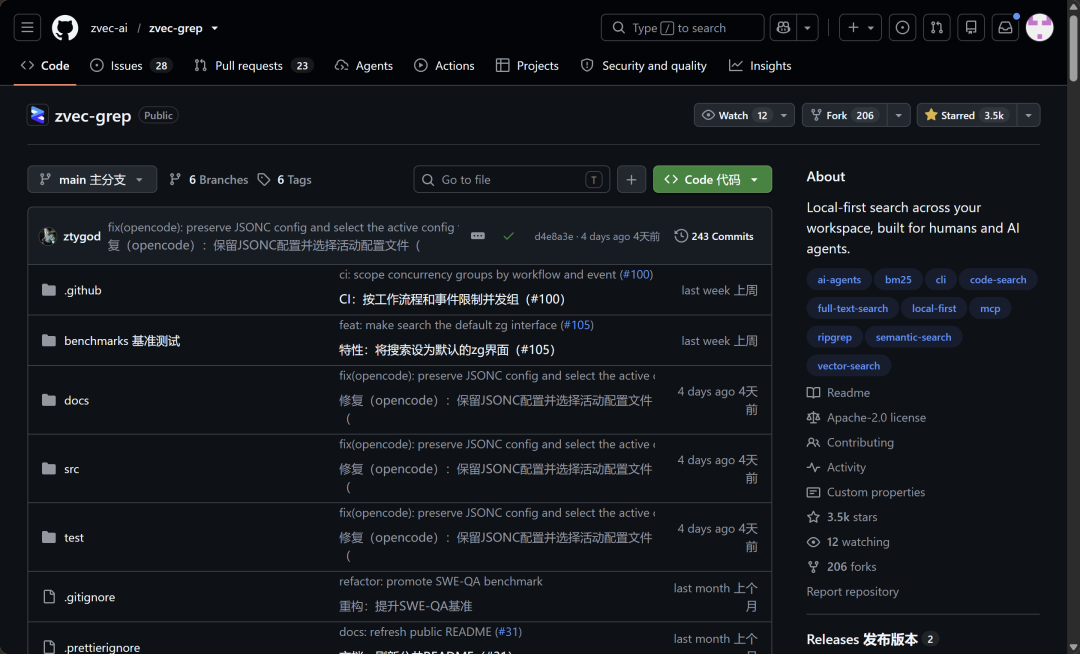Open ztygod author link
This screenshot has height=654, width=1080.
pos(82,236)
